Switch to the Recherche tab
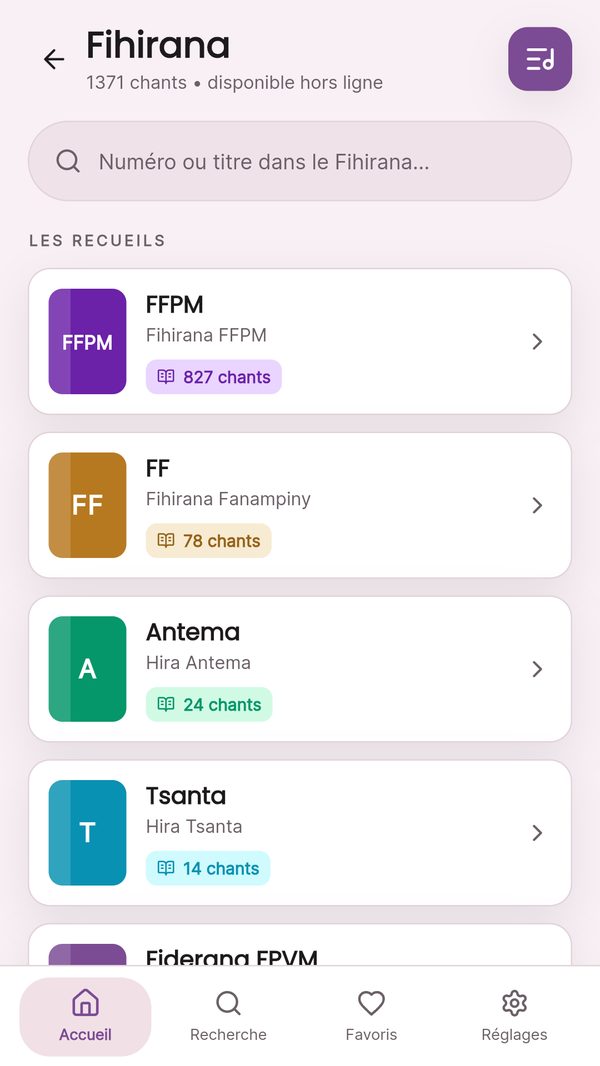Image resolution: width=600 pixels, height=1066 pixels. click(228, 1016)
